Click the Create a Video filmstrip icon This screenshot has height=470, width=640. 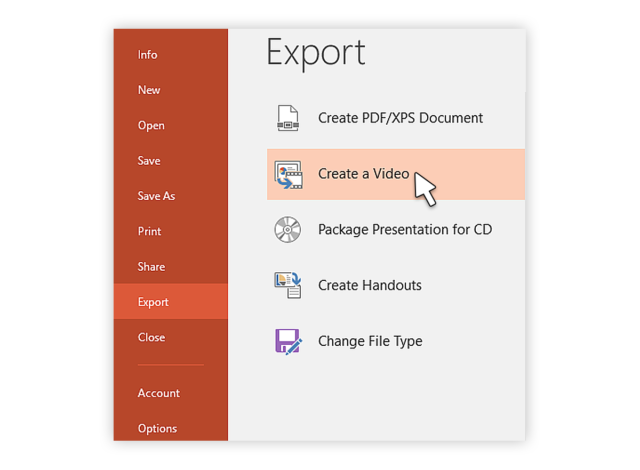coord(288,175)
